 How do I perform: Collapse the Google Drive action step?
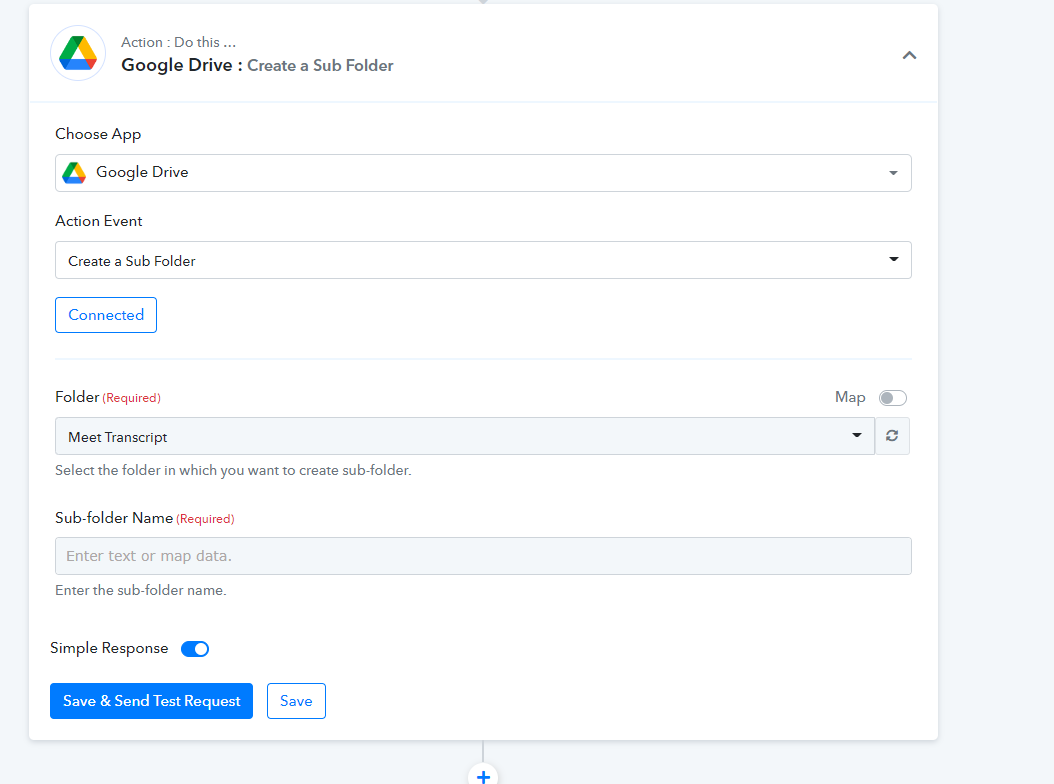(x=909, y=55)
